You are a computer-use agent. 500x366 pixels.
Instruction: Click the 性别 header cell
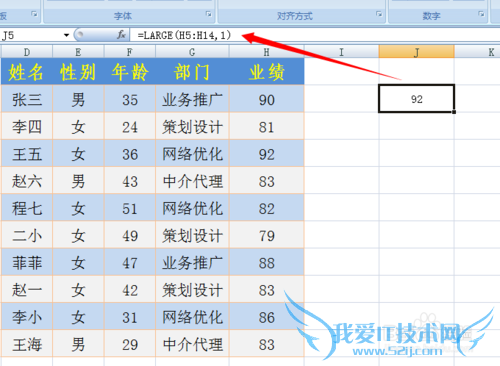coord(78,72)
